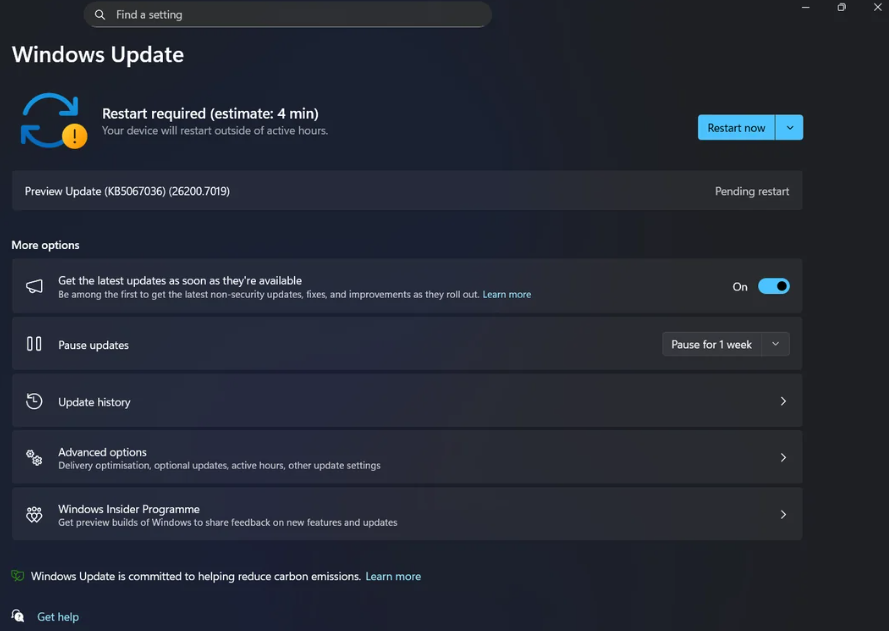The height and width of the screenshot is (631, 889).
Task: Click the gears icon for Advanced options
Action: click(x=34, y=458)
